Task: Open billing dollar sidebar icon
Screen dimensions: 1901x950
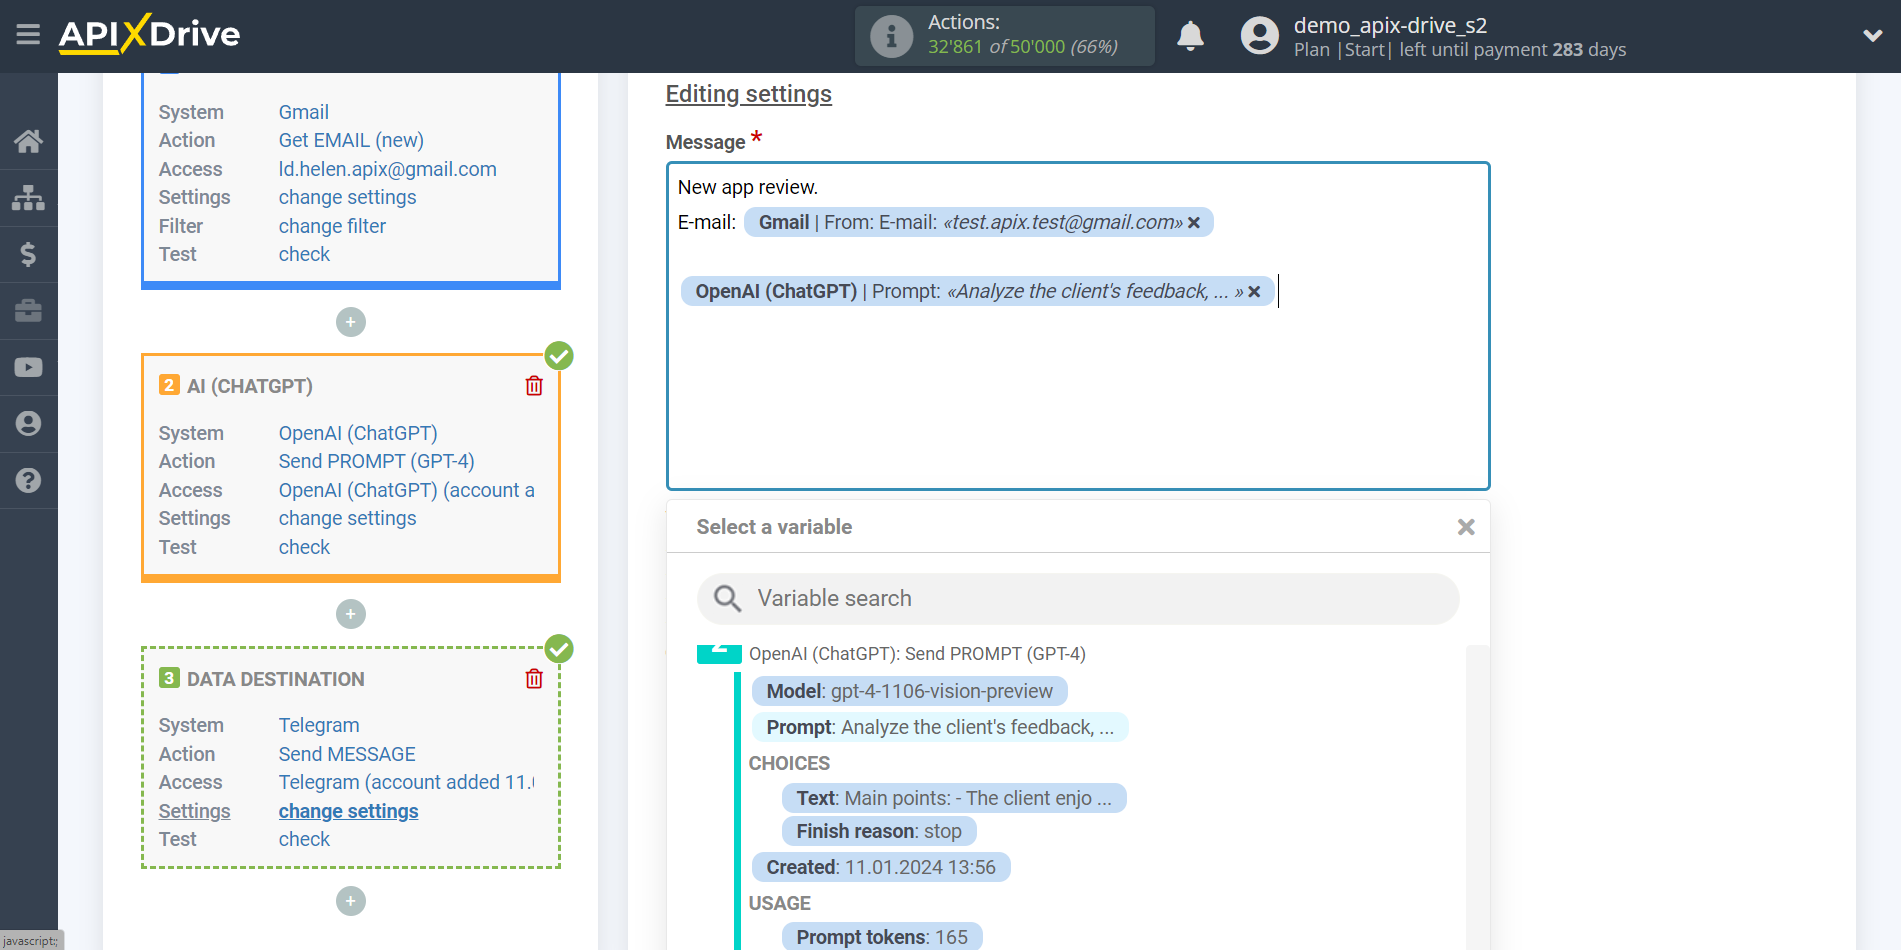Action: click(28, 254)
